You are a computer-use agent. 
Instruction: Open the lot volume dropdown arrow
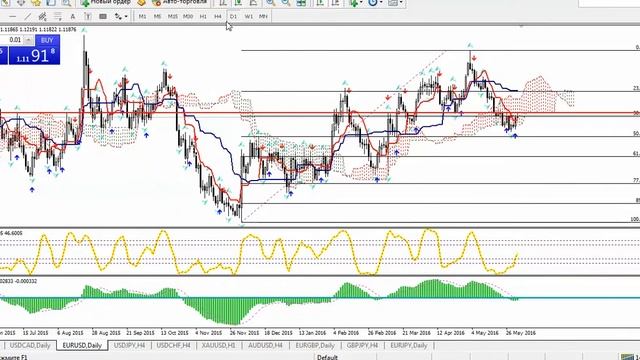tap(29, 40)
